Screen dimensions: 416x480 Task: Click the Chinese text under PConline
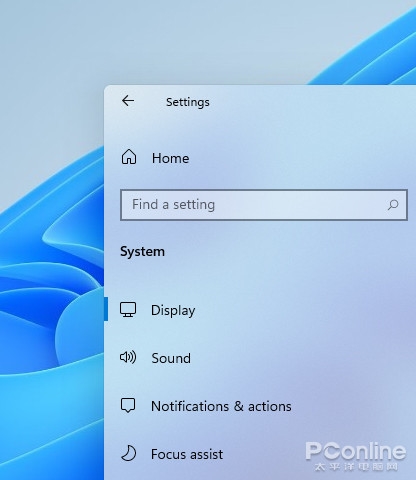pyautogui.click(x=356, y=466)
